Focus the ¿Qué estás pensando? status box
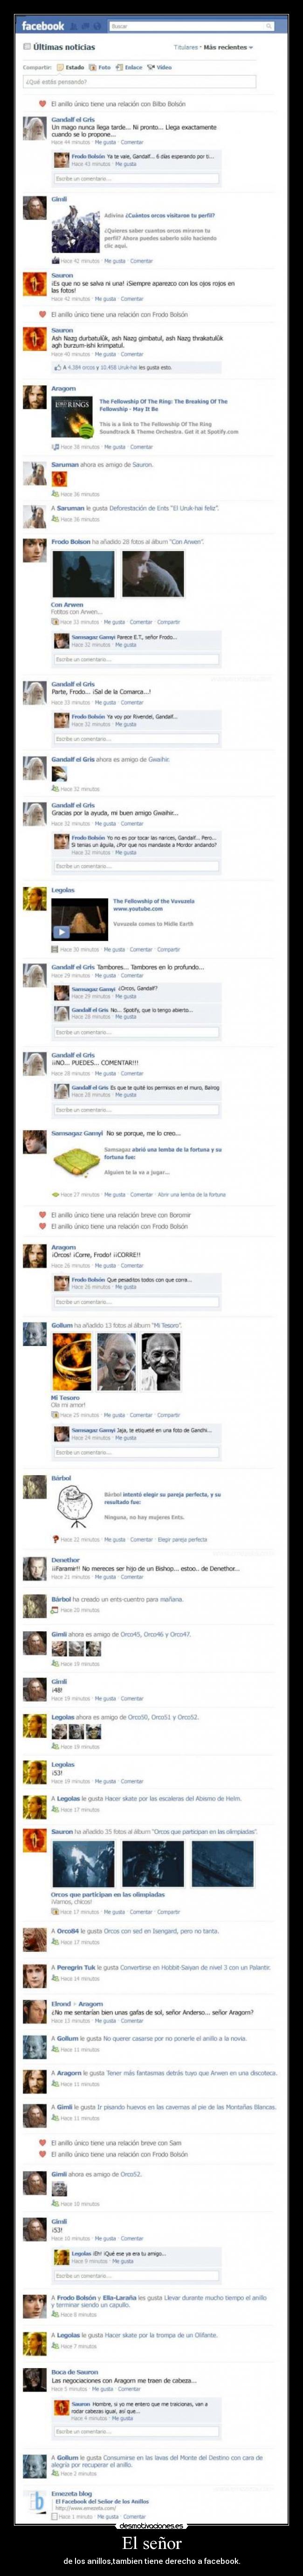This screenshot has height=2576, width=303. 151,82
